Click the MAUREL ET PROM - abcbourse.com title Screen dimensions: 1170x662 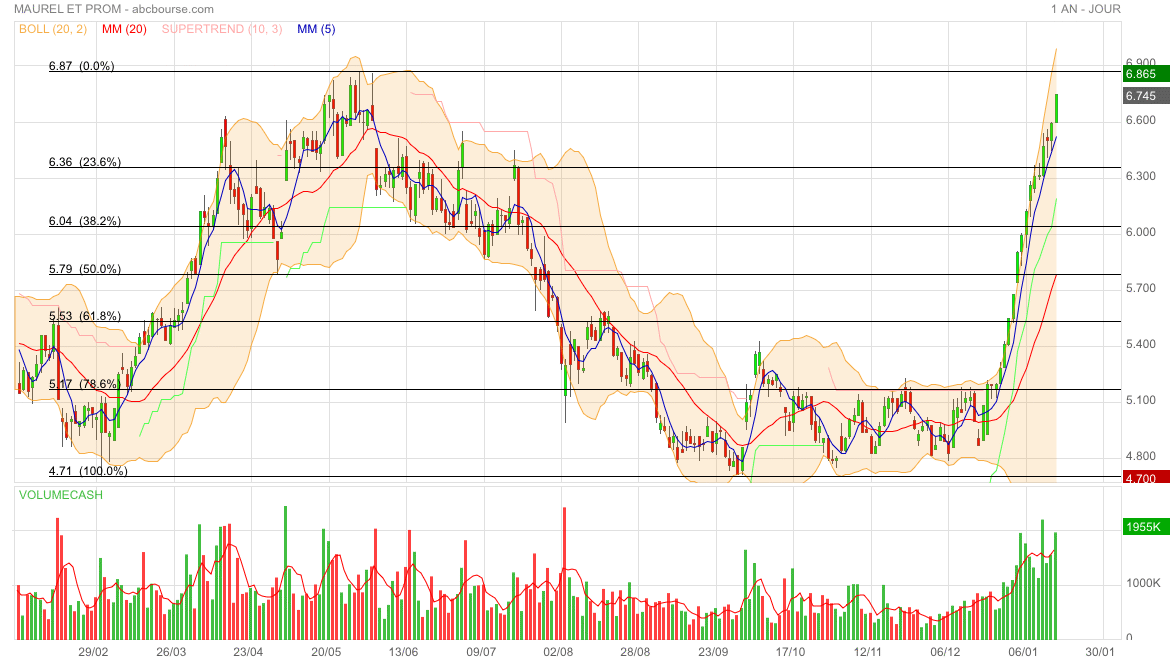pos(114,9)
